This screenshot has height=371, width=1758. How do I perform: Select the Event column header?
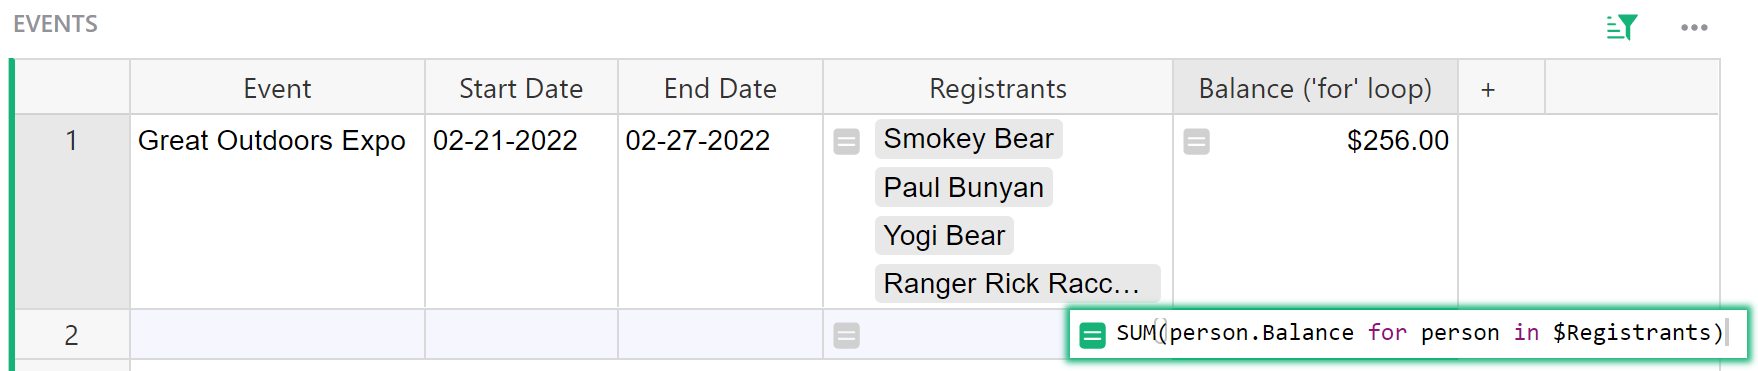click(x=277, y=88)
